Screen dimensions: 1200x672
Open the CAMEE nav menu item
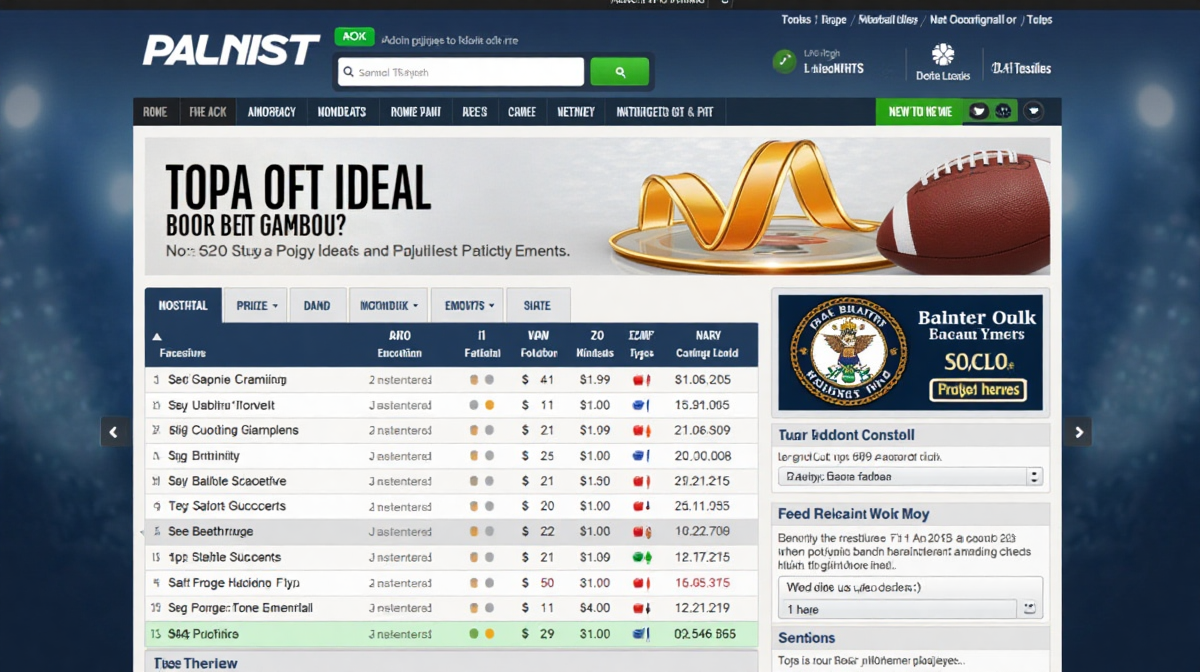[522, 112]
